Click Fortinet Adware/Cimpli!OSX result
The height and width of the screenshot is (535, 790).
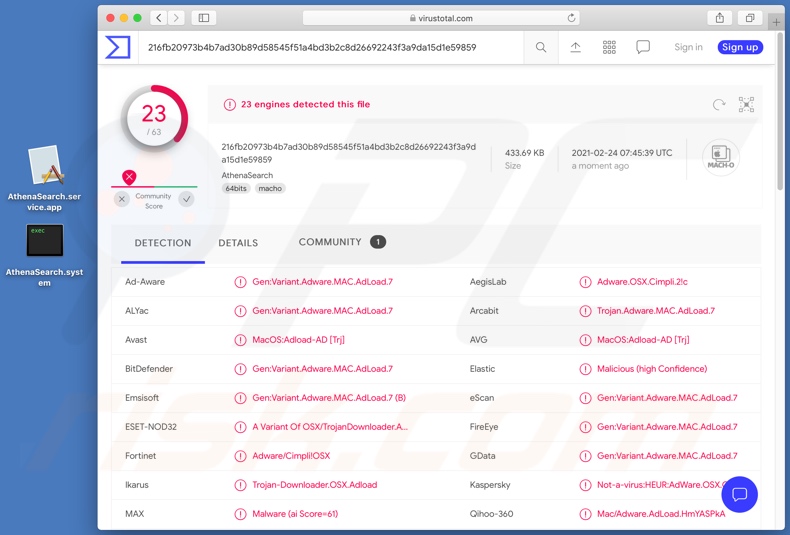click(x=291, y=456)
